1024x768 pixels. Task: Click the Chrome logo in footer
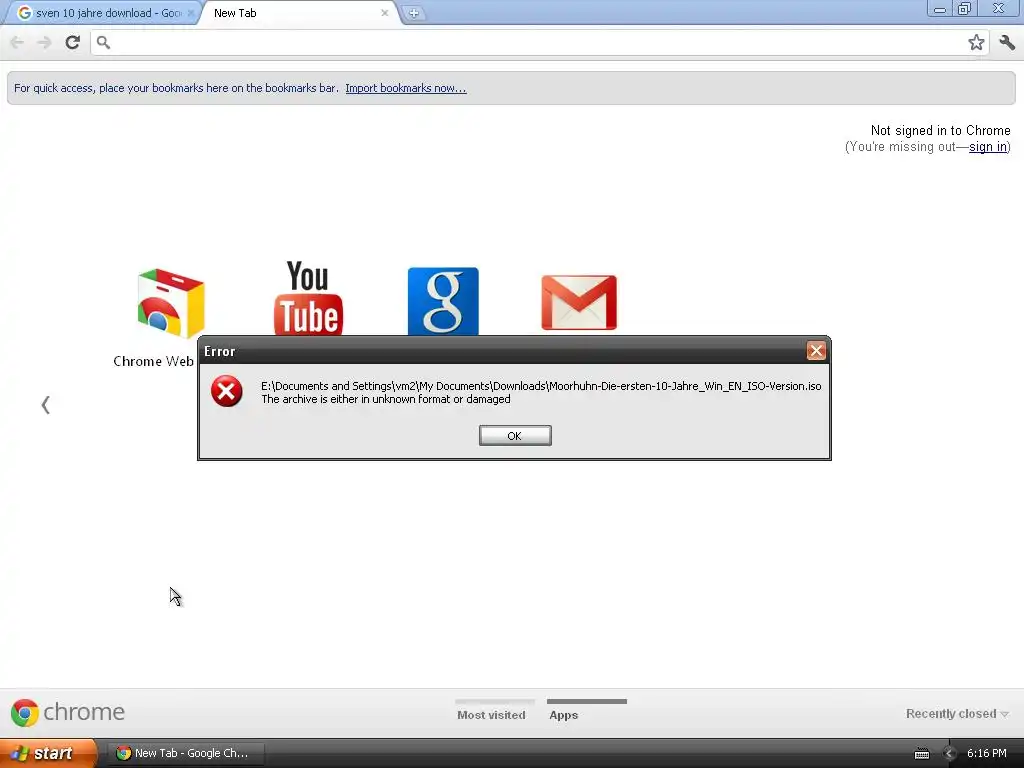pyautogui.click(x=68, y=712)
